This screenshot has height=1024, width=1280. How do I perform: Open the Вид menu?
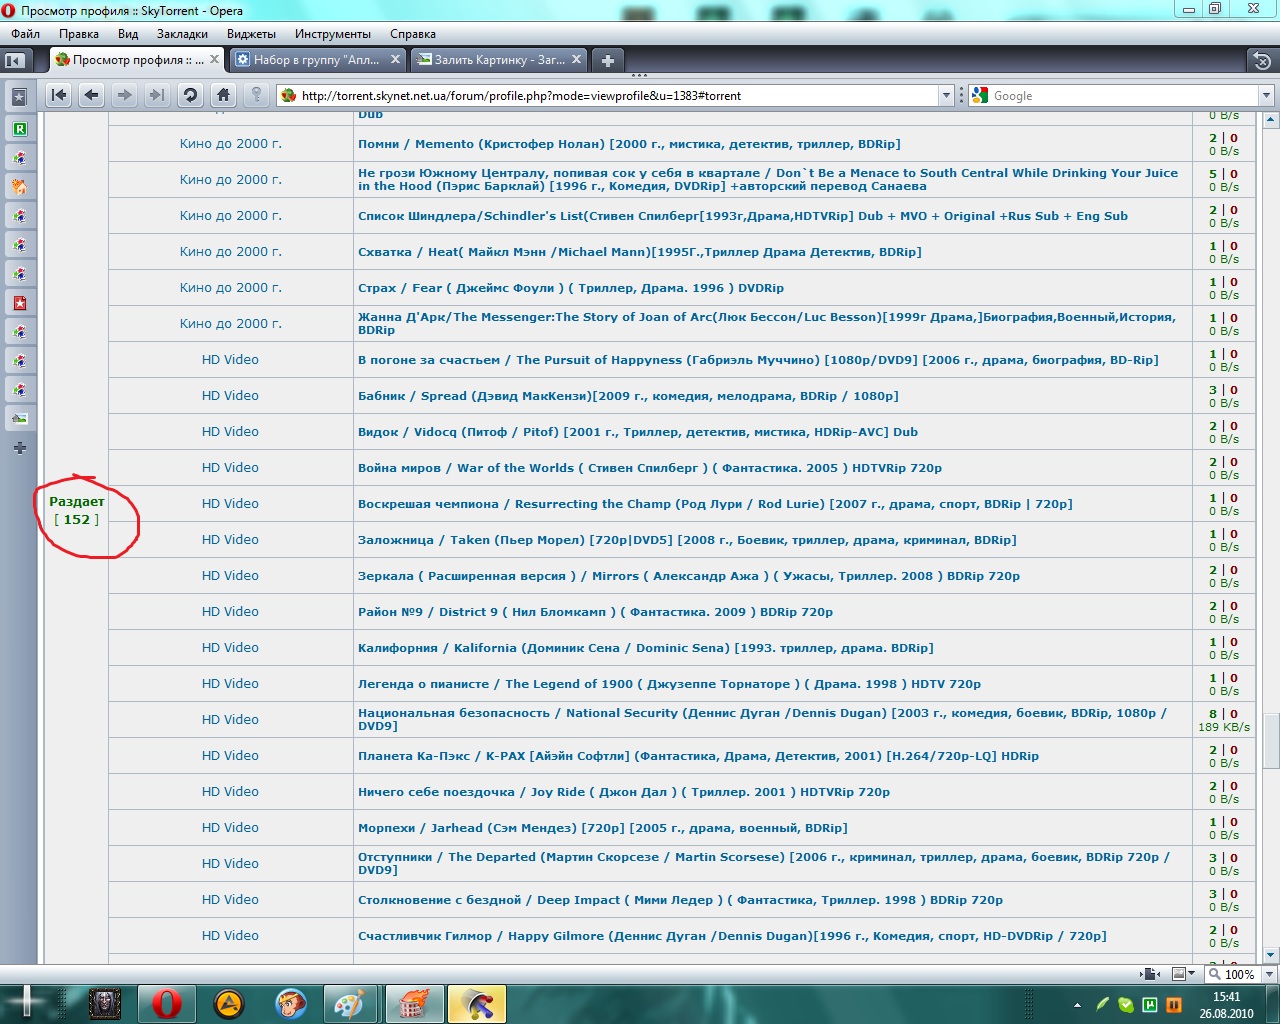(128, 33)
